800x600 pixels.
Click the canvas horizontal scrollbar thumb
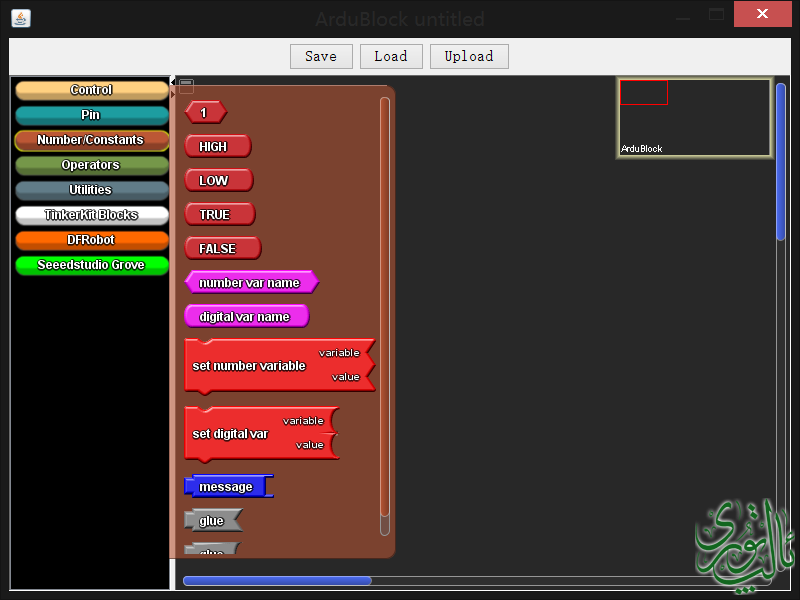click(x=277, y=581)
